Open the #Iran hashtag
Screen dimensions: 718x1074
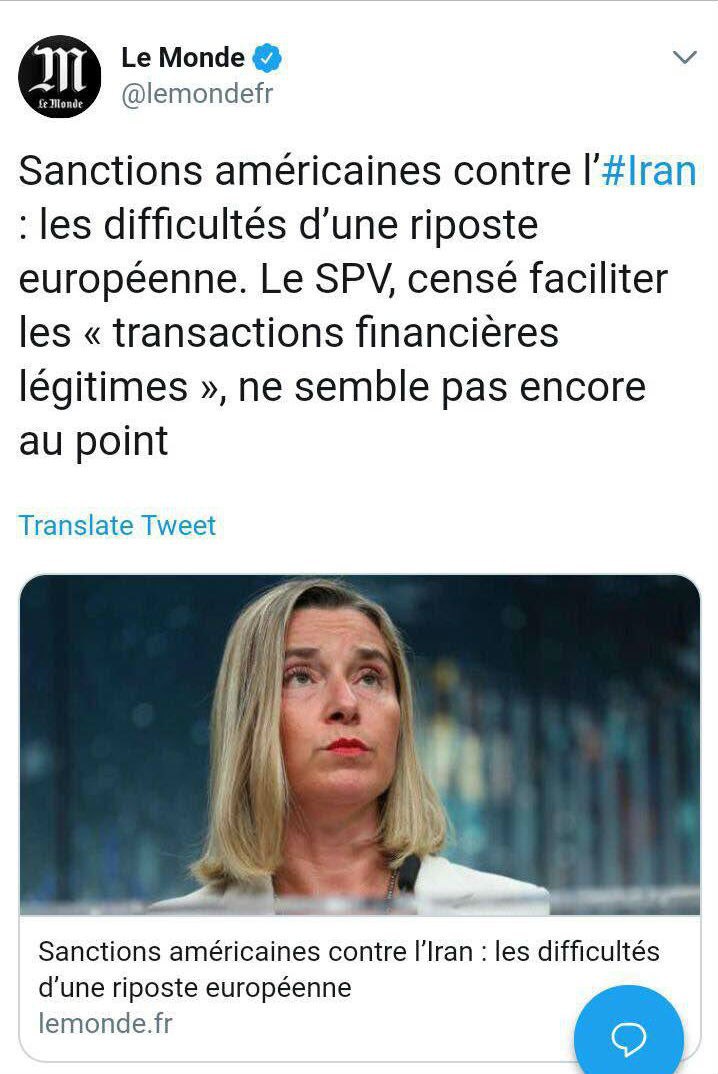(x=648, y=171)
